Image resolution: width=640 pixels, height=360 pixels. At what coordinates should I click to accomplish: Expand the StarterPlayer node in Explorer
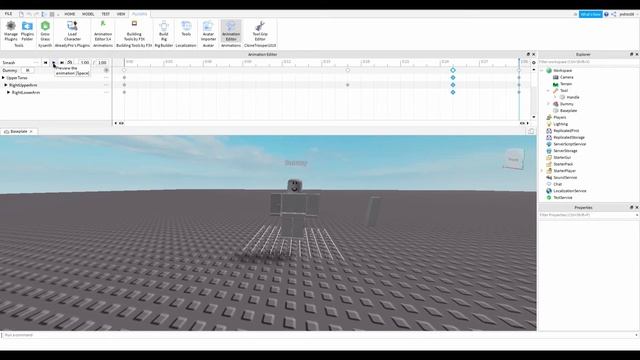pyautogui.click(x=542, y=171)
